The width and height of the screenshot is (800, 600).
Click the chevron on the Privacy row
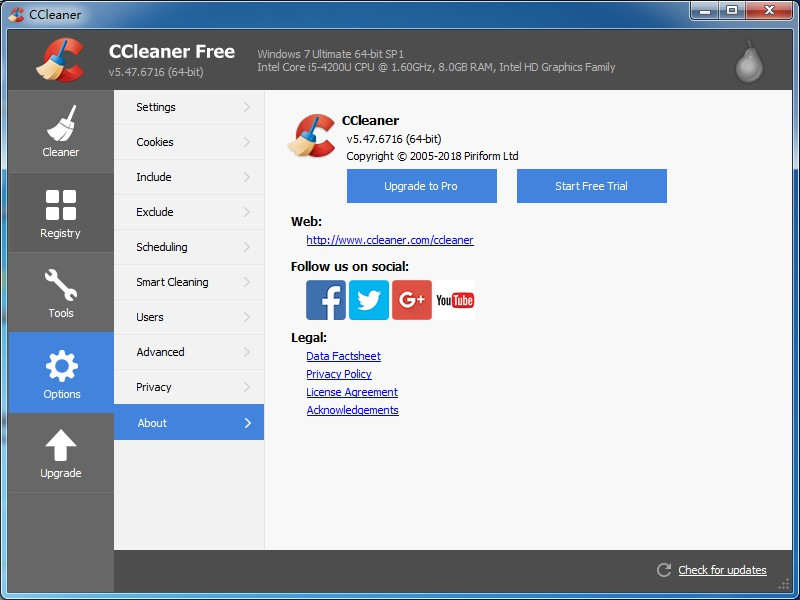(247, 387)
